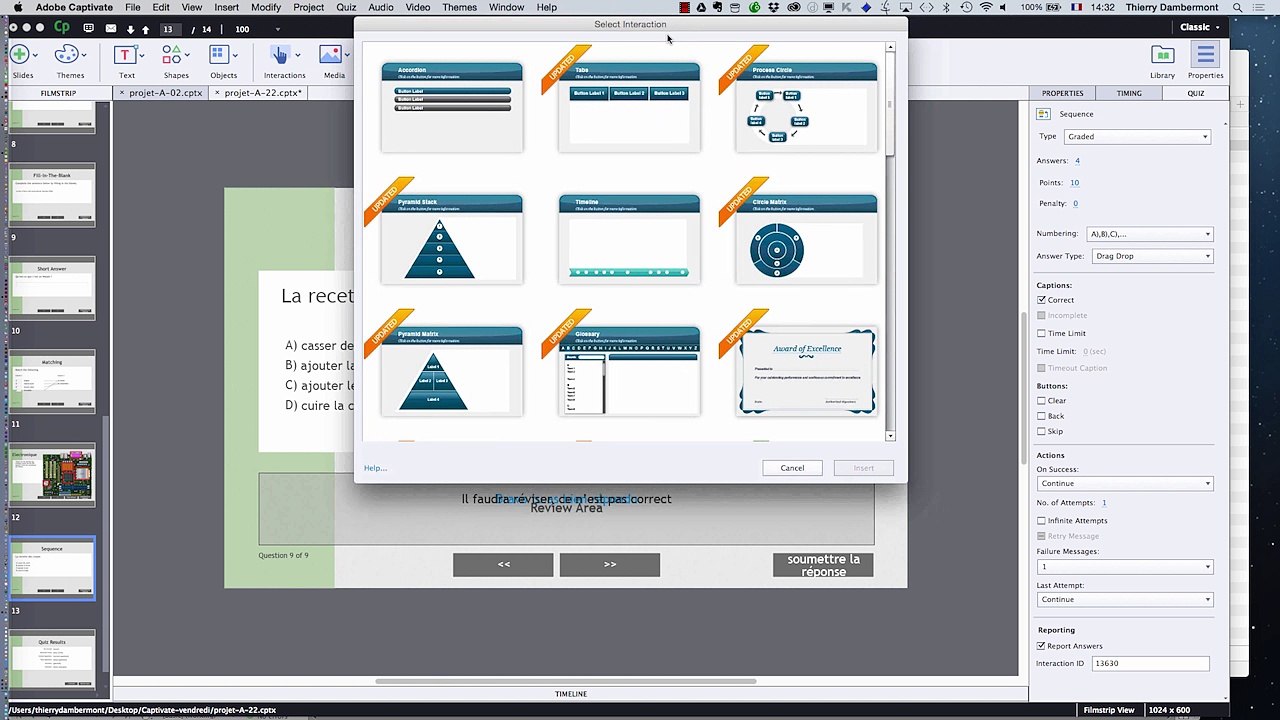This screenshot has width=1280, height=720.
Task: Close the projet-A-22.cptx tab
Action: 218,93
